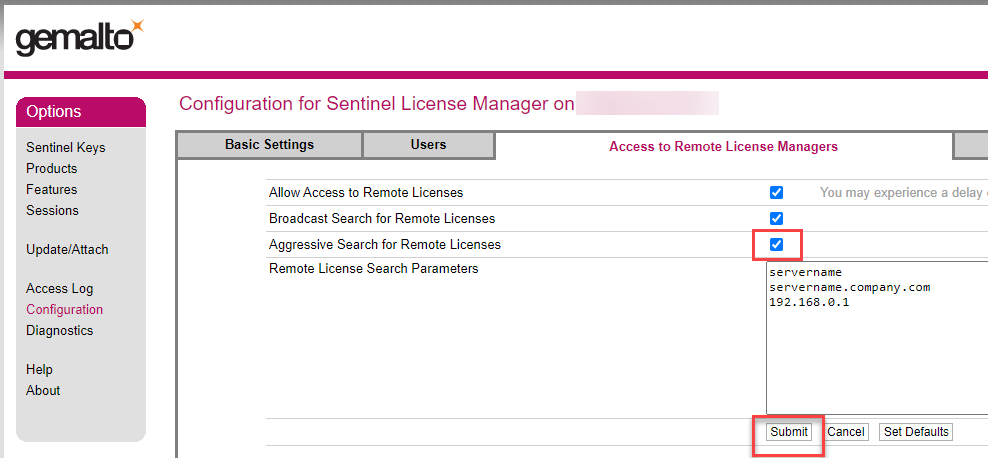Toggle Allow Access to Remote Licenses checkbox

pos(776,193)
